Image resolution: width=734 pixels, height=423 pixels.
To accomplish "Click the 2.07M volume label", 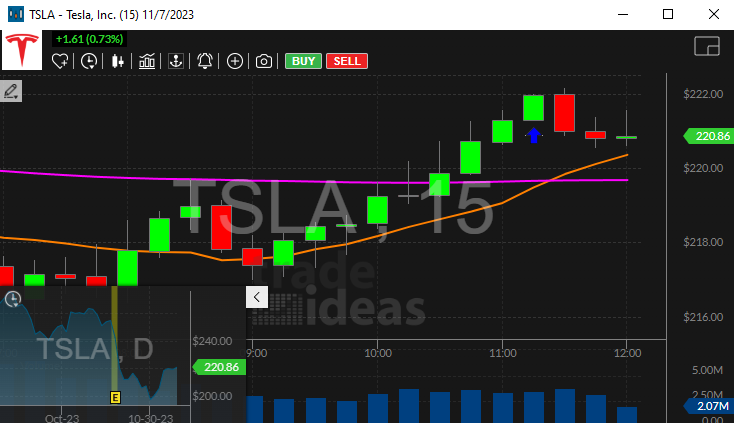I will point(709,406).
